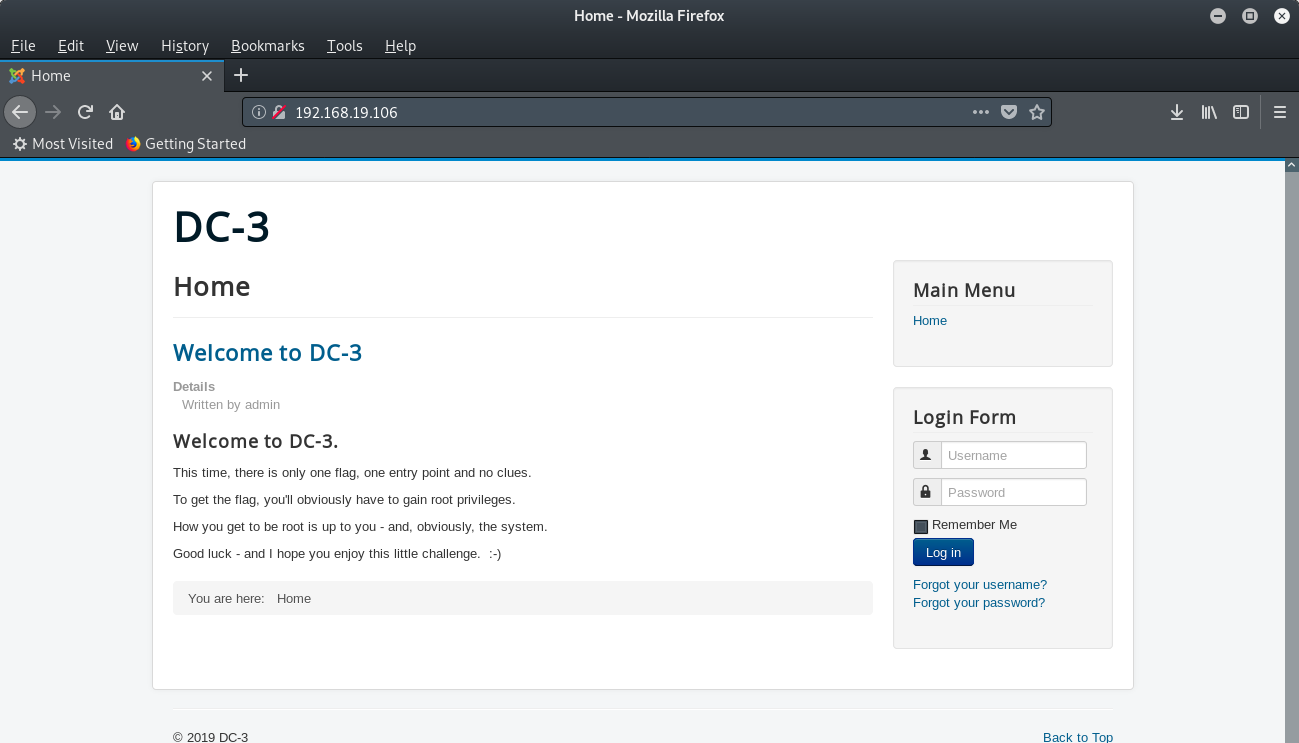Image resolution: width=1299 pixels, height=743 pixels.
Task: Click the Main Menu heading
Action: click(x=964, y=290)
